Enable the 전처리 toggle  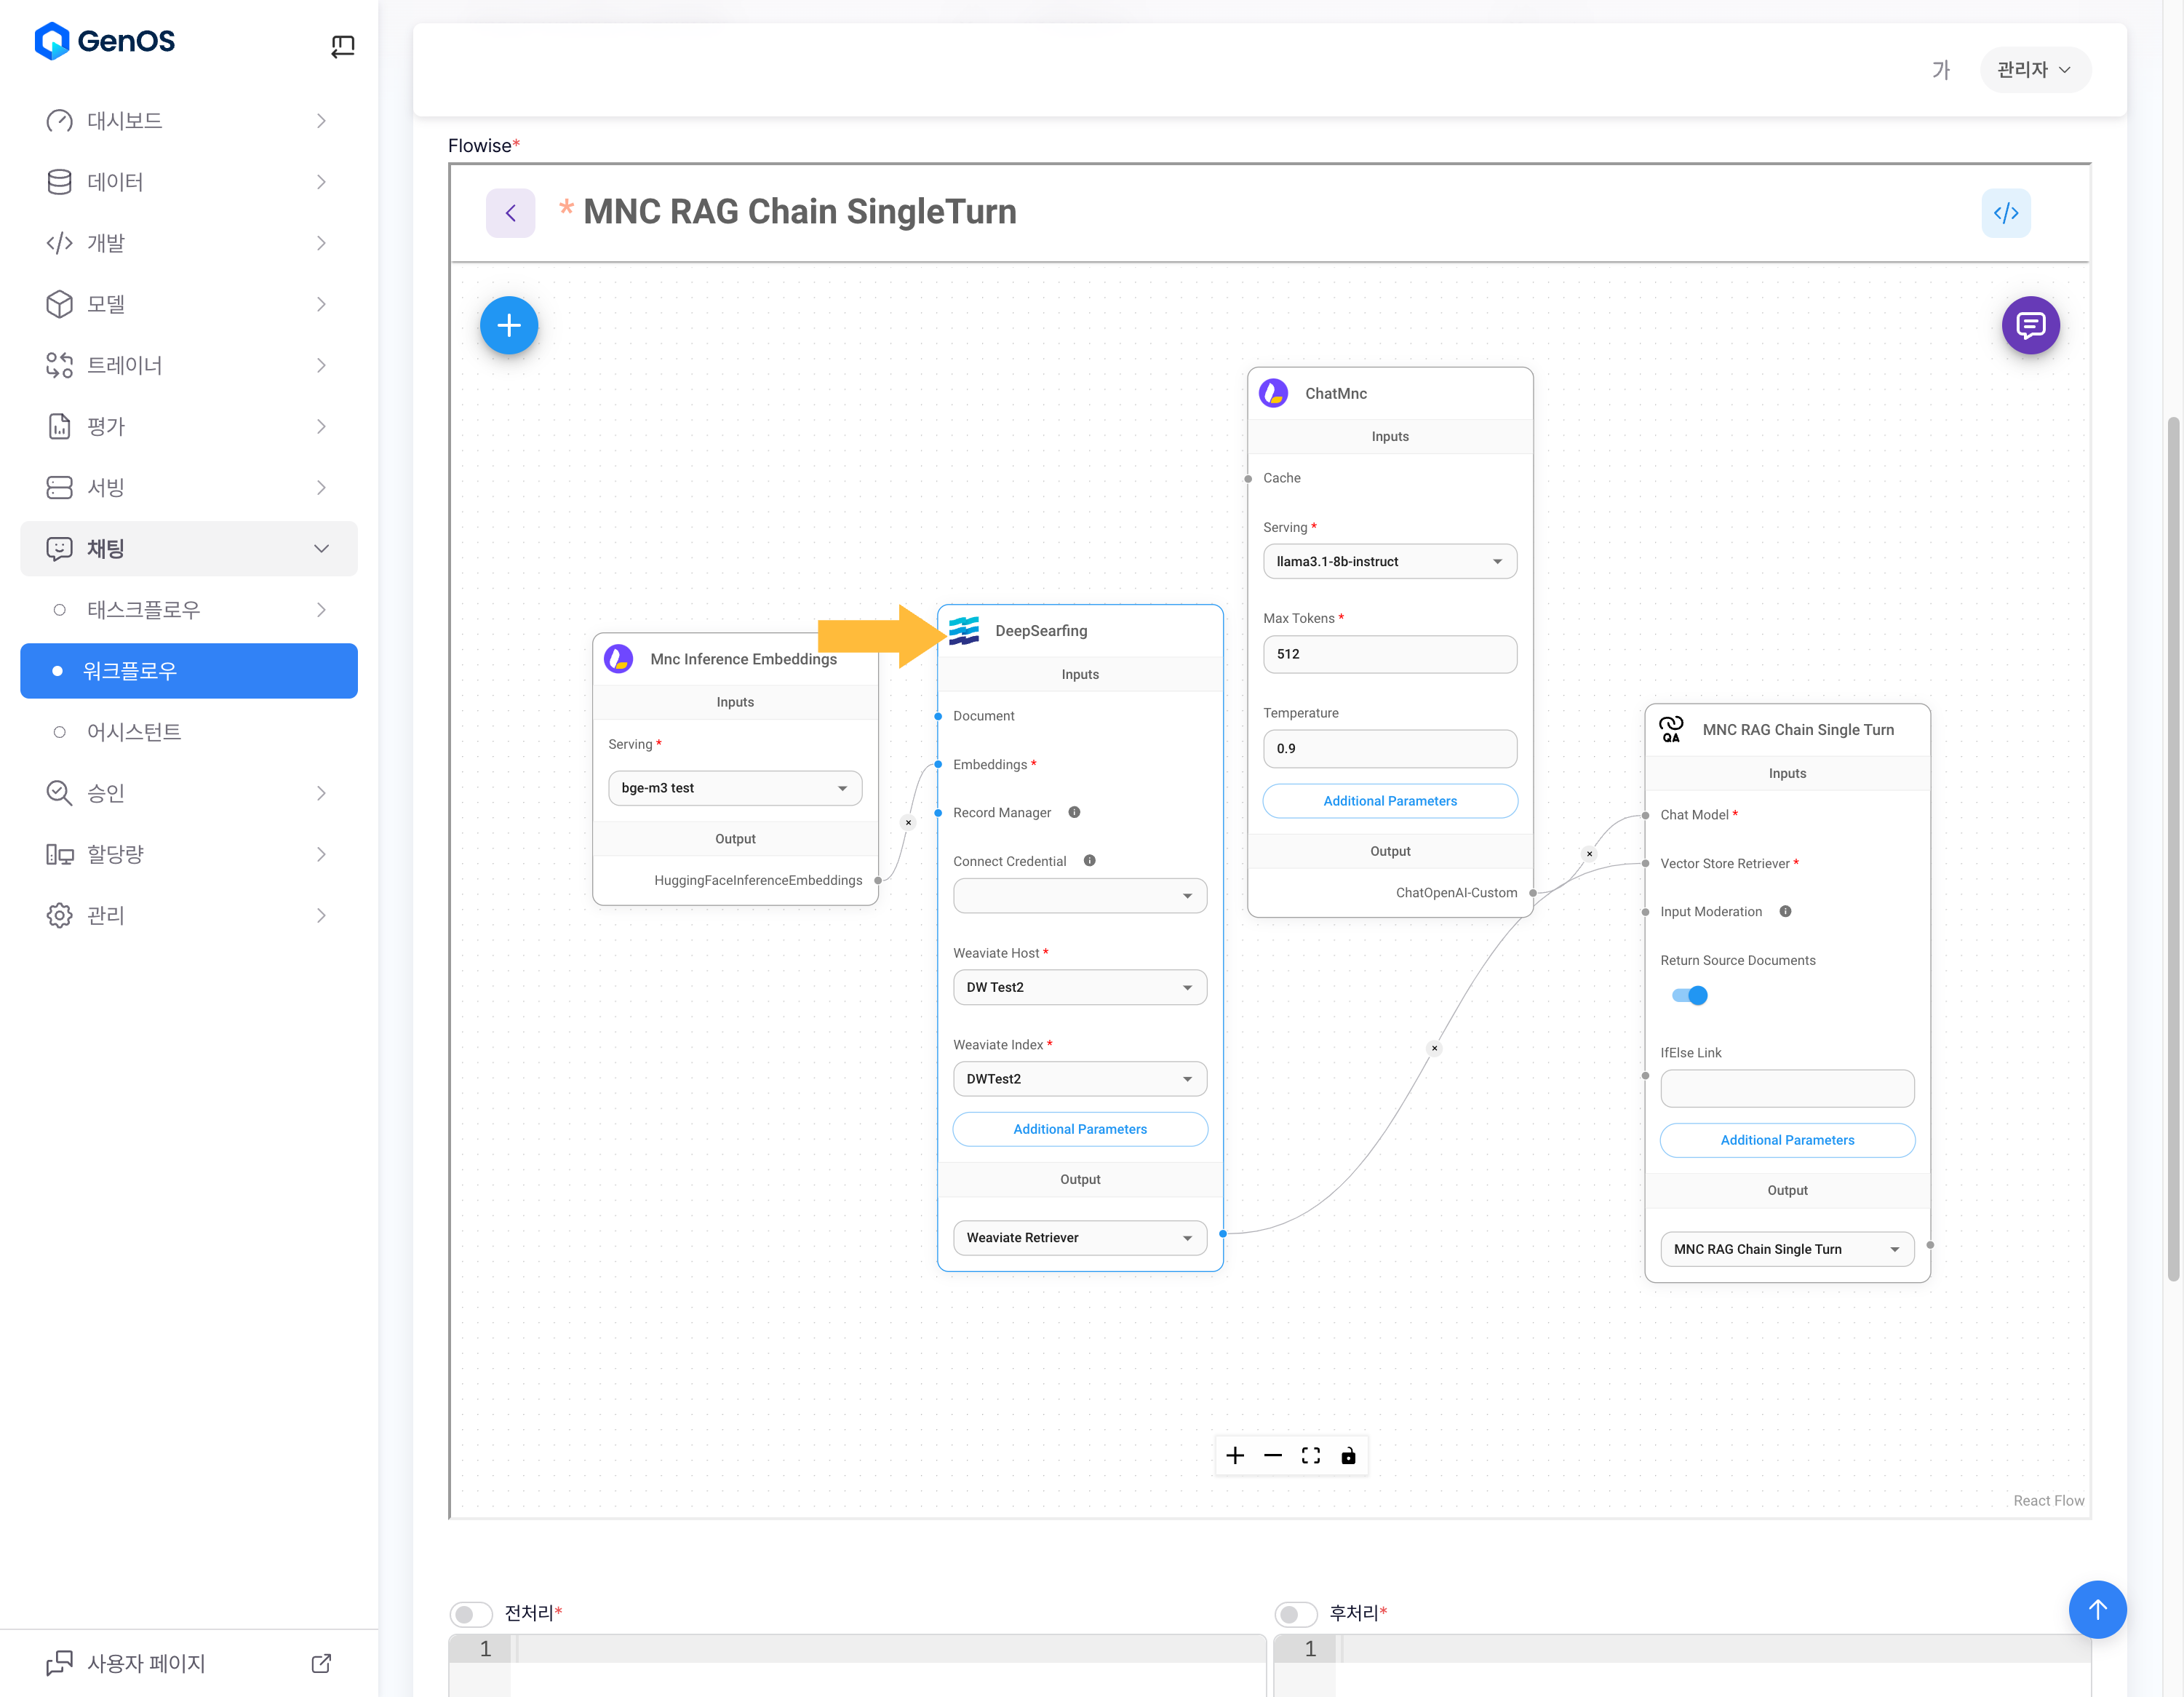(470, 1613)
